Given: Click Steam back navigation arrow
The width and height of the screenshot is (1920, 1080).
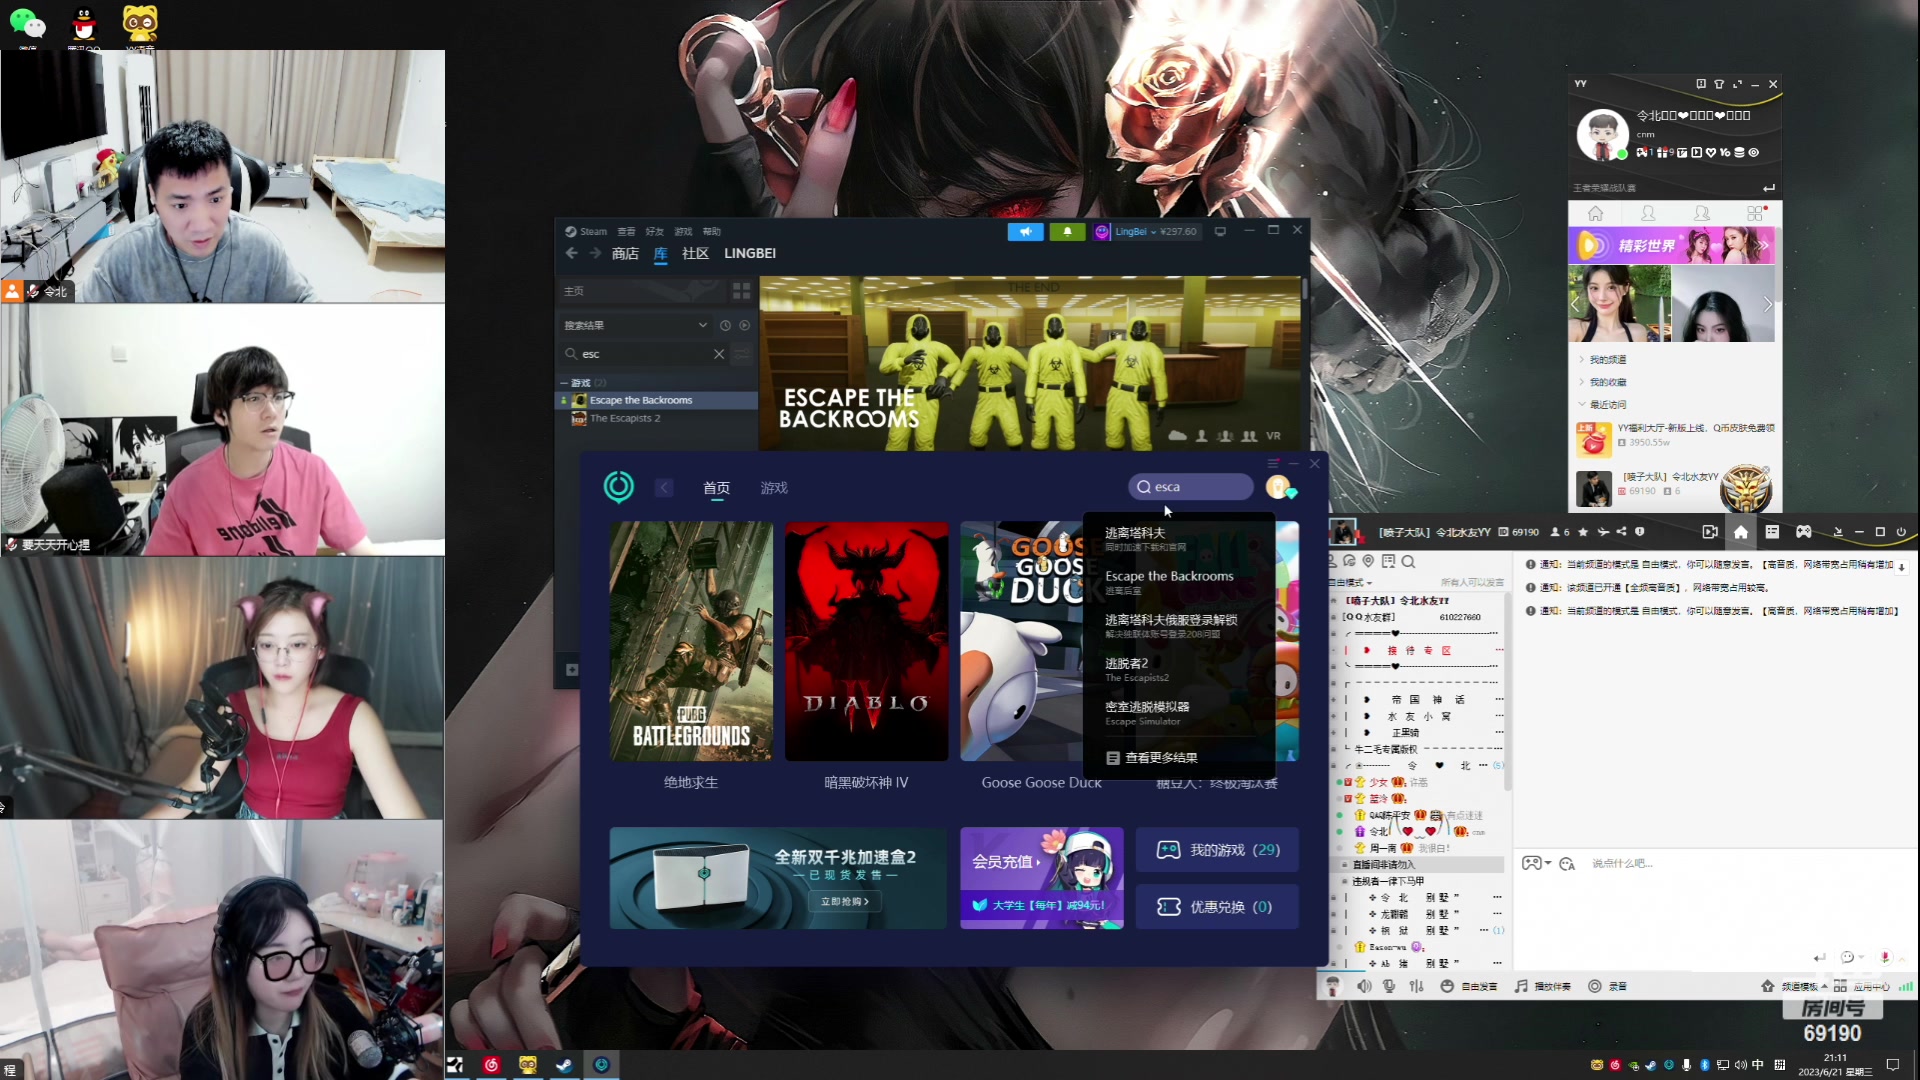Looking at the screenshot, I should [x=571, y=253].
